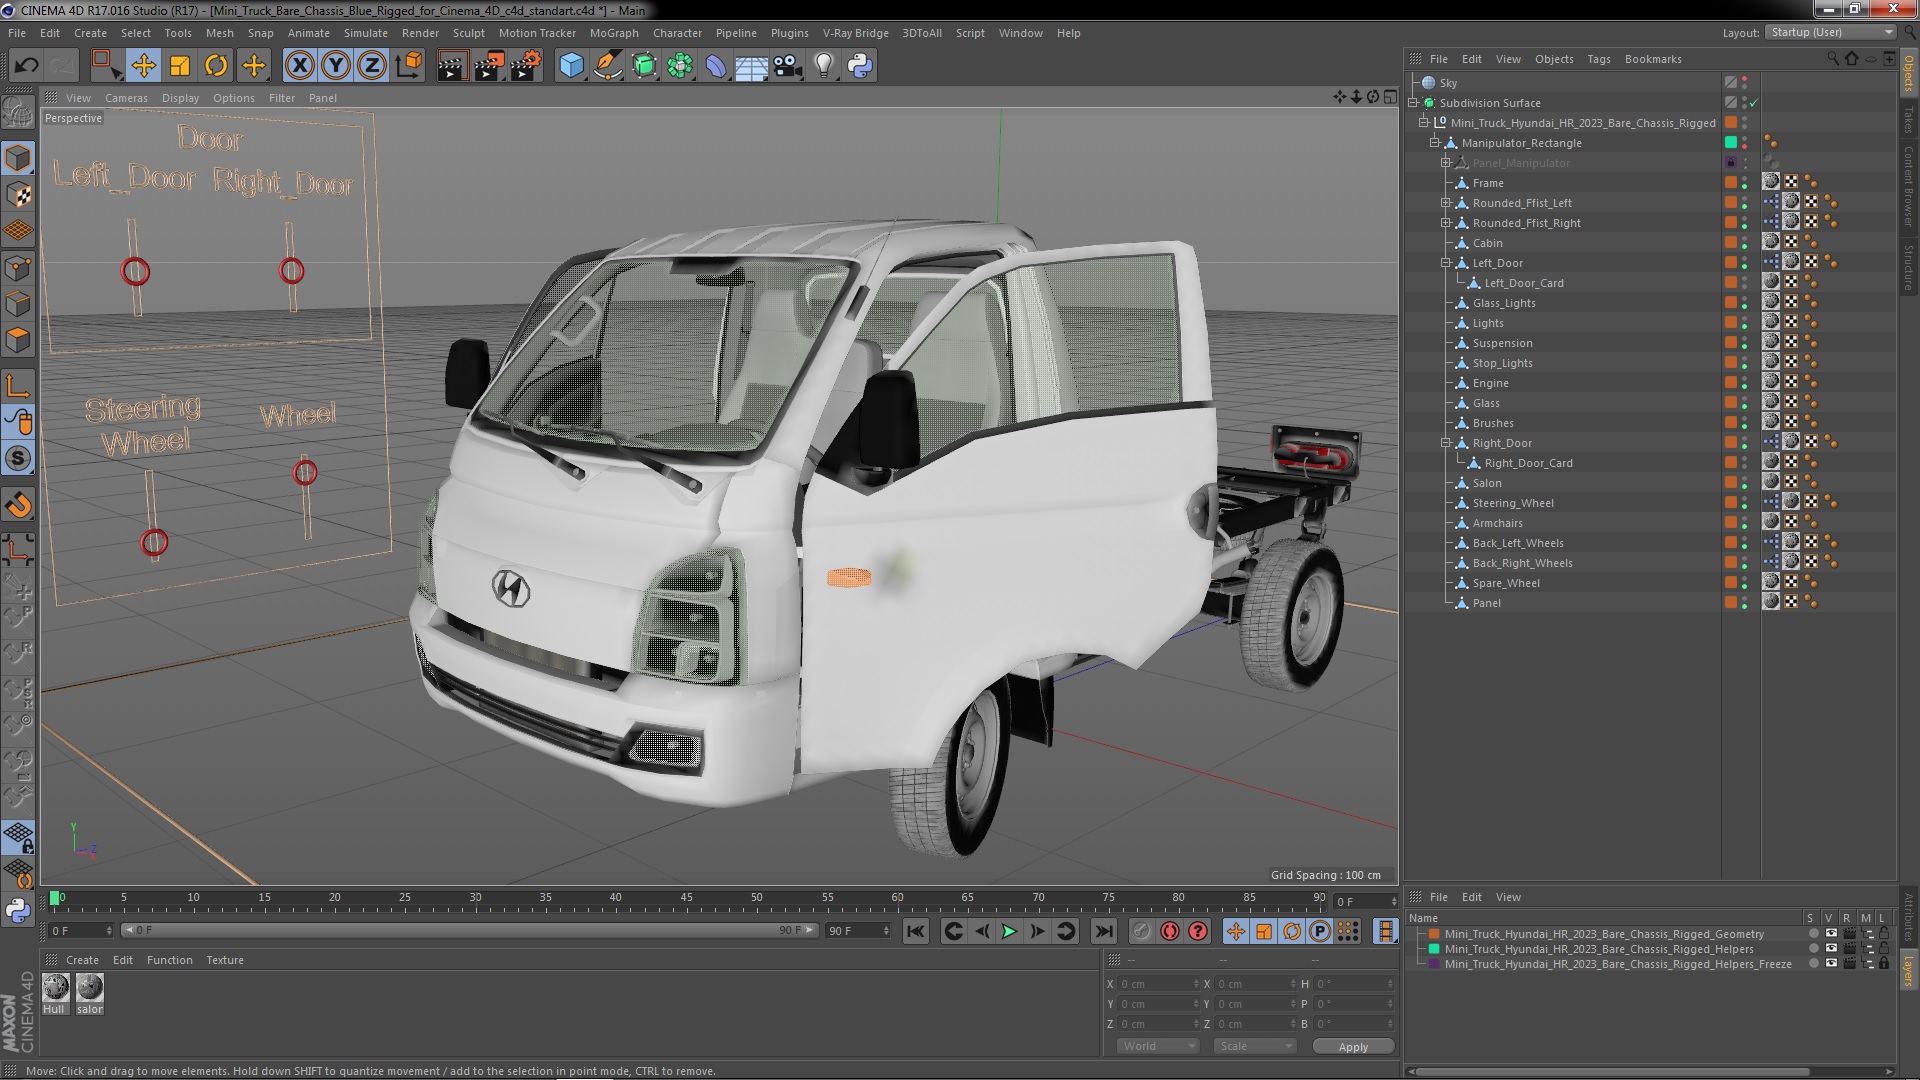Open Material Manager Texture menu
Image resolution: width=1920 pixels, height=1080 pixels.
pos(225,960)
